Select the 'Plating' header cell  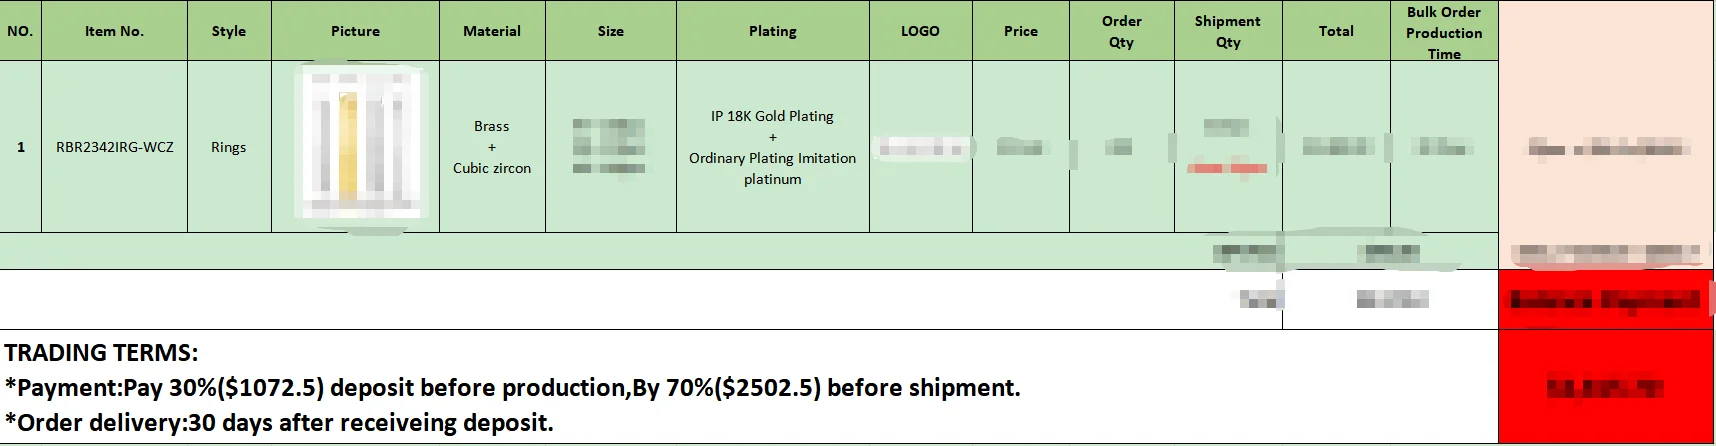773,31
